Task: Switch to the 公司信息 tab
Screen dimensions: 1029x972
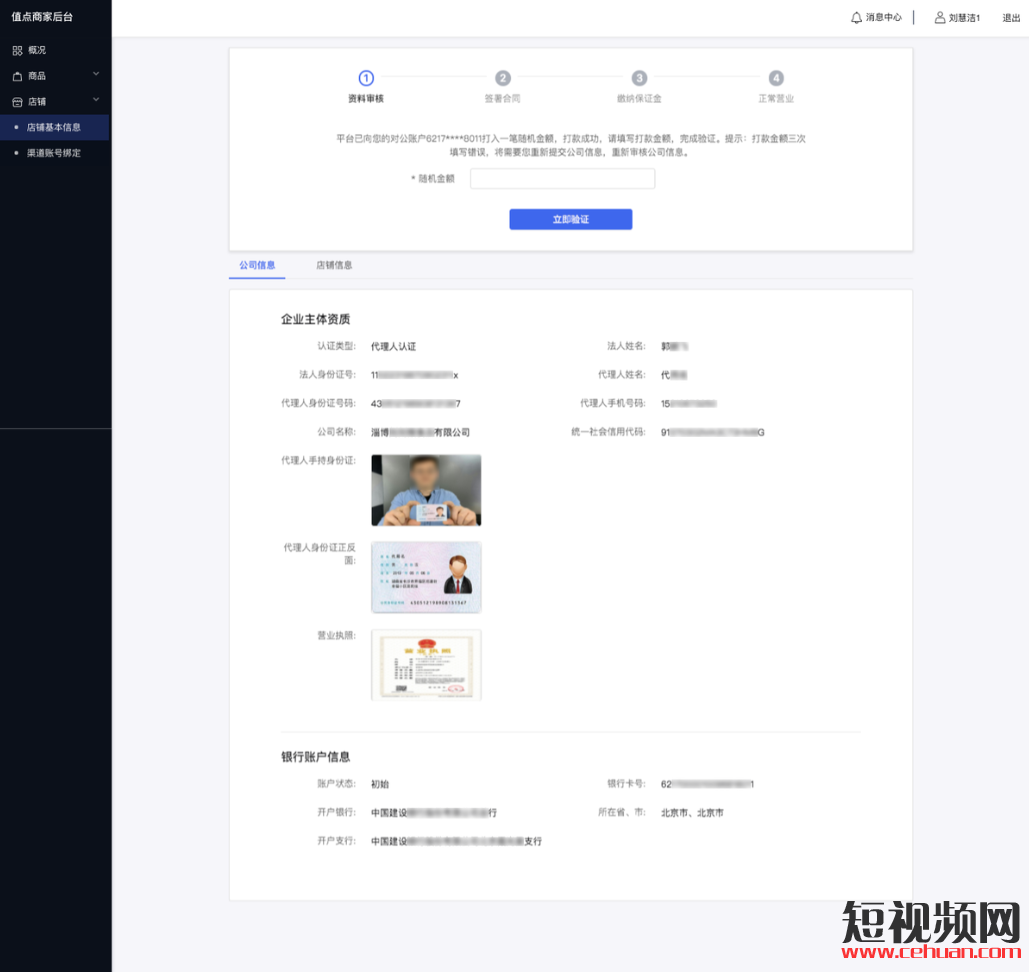Action: pyautogui.click(x=257, y=265)
